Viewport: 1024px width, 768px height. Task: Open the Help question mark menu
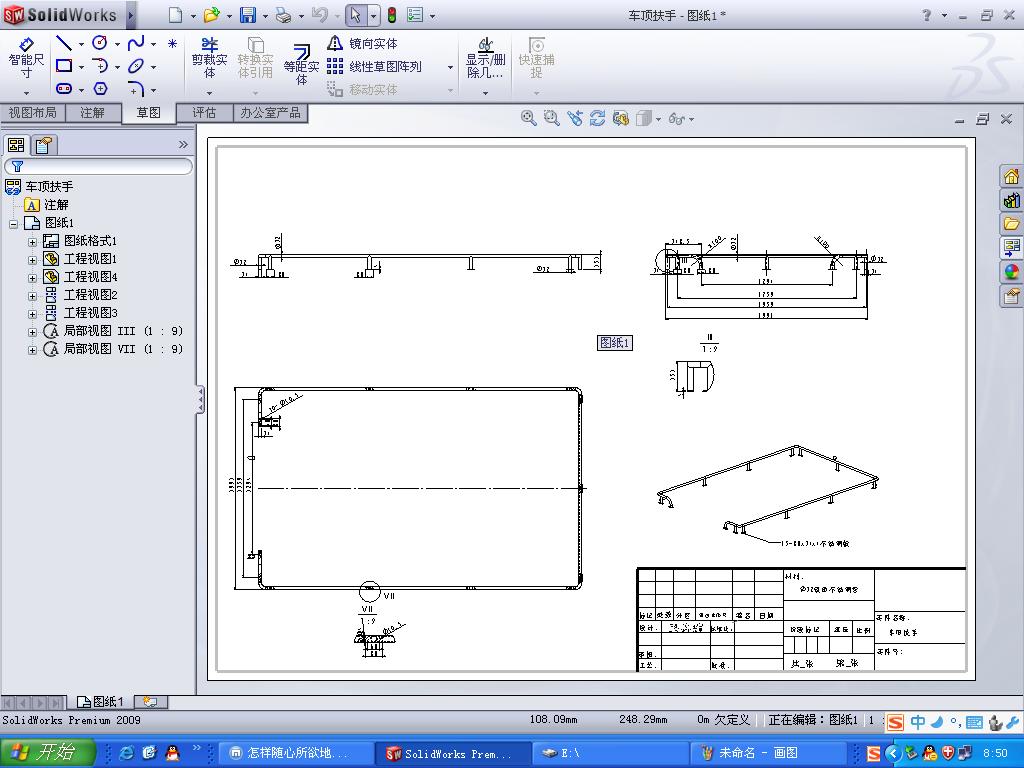tap(927, 15)
